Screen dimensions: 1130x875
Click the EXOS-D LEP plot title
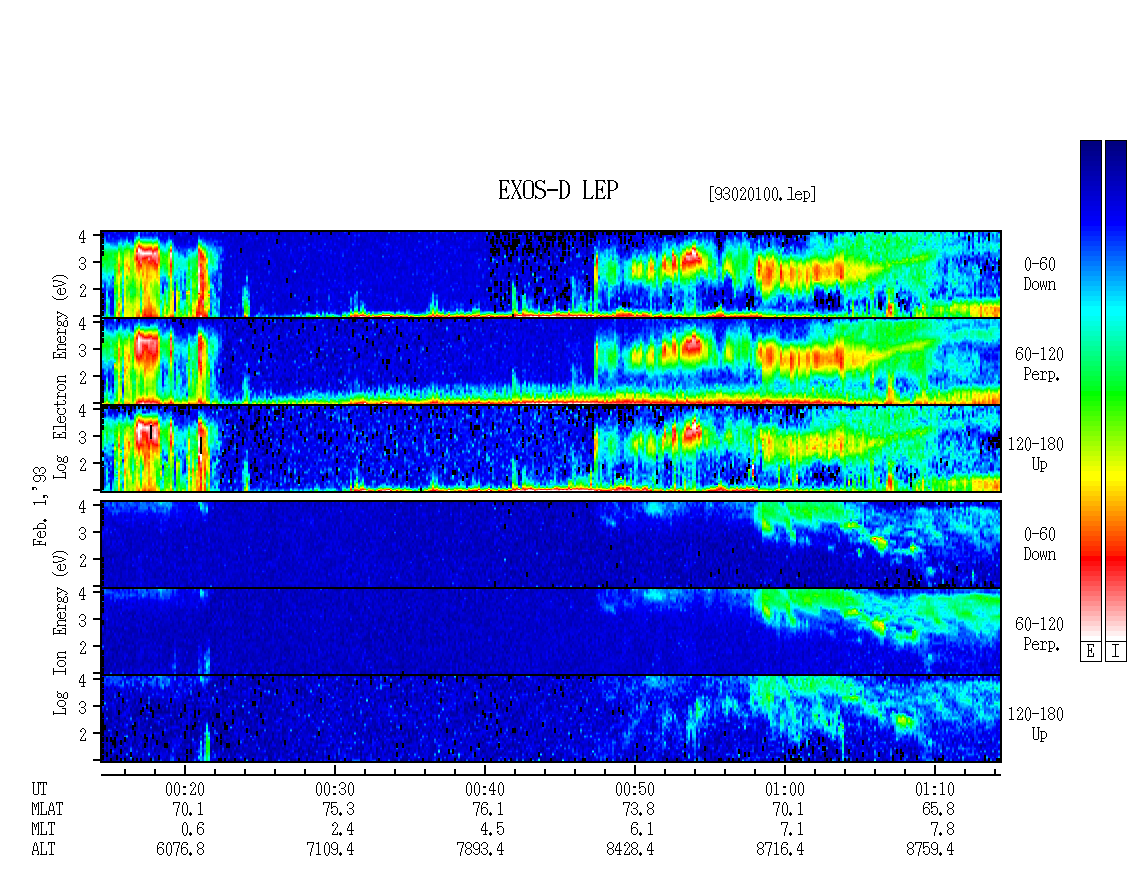pyautogui.click(x=558, y=190)
